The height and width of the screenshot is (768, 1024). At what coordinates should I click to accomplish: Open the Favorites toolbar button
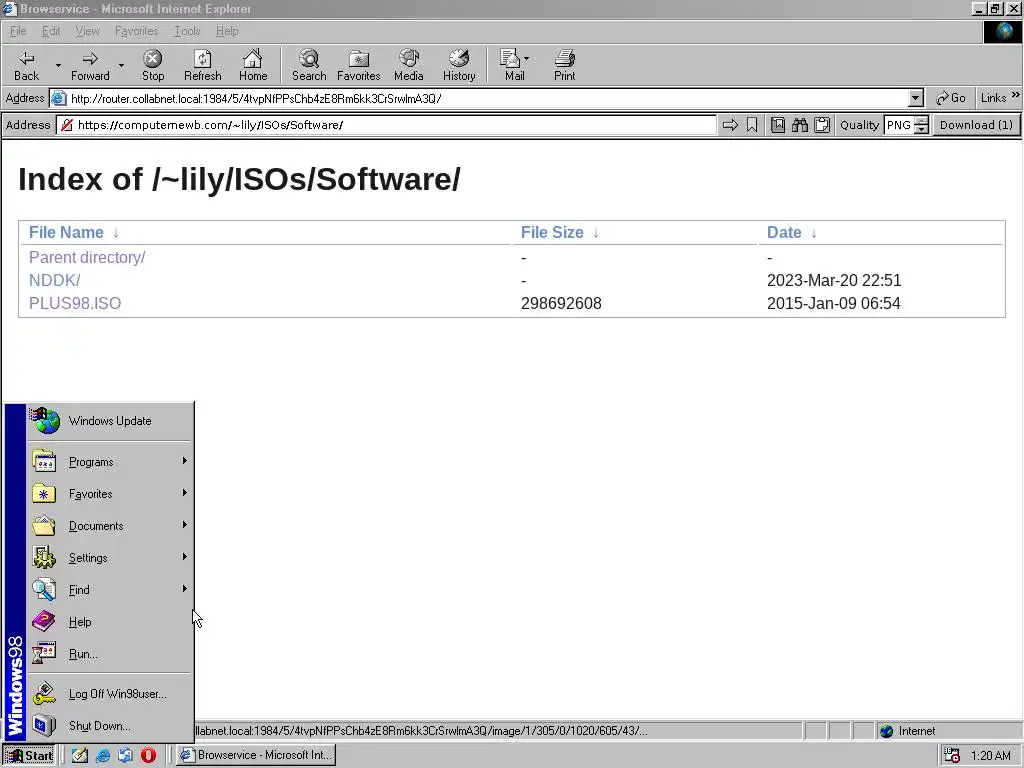point(359,65)
